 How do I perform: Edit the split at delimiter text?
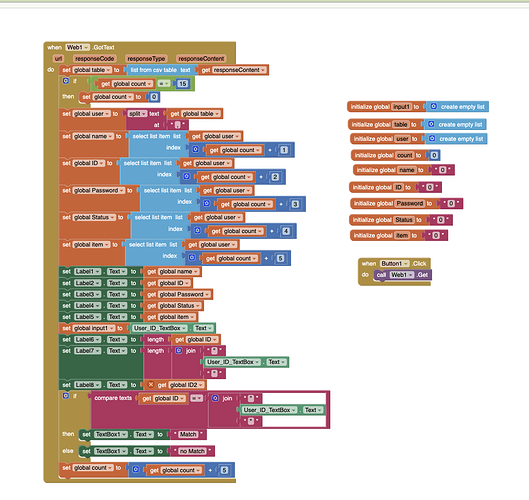pos(177,125)
